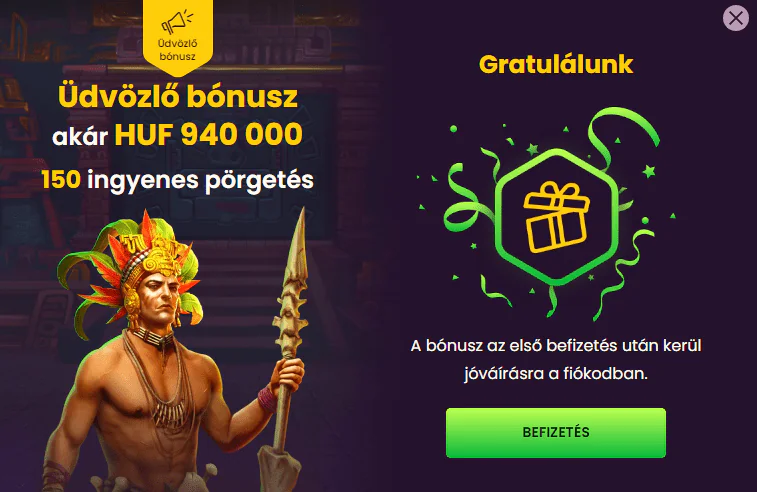Screen dimensions: 757x492
Task: Click the white word akár
Action: click(x=80, y=137)
